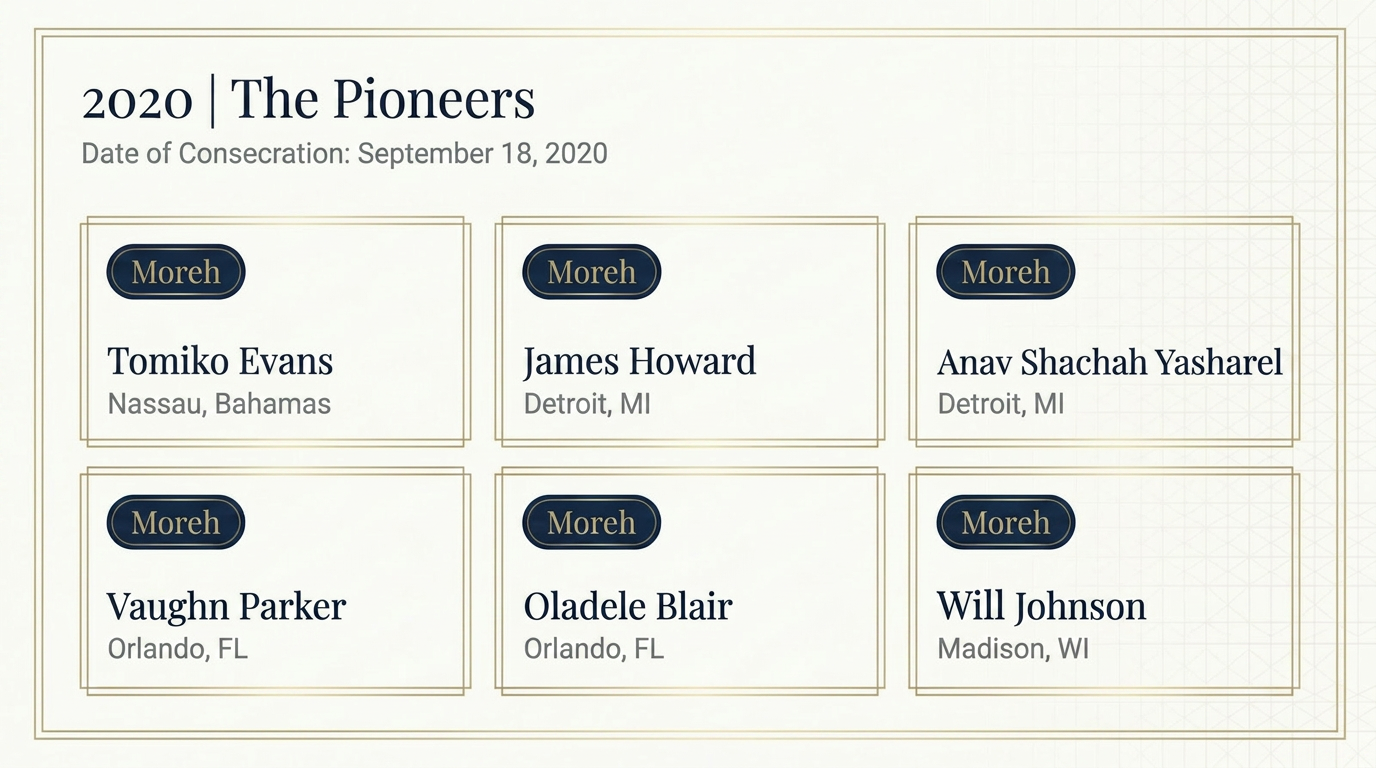Click Detroit, MI under Anav Shachah Yasharel

pos(1001,404)
